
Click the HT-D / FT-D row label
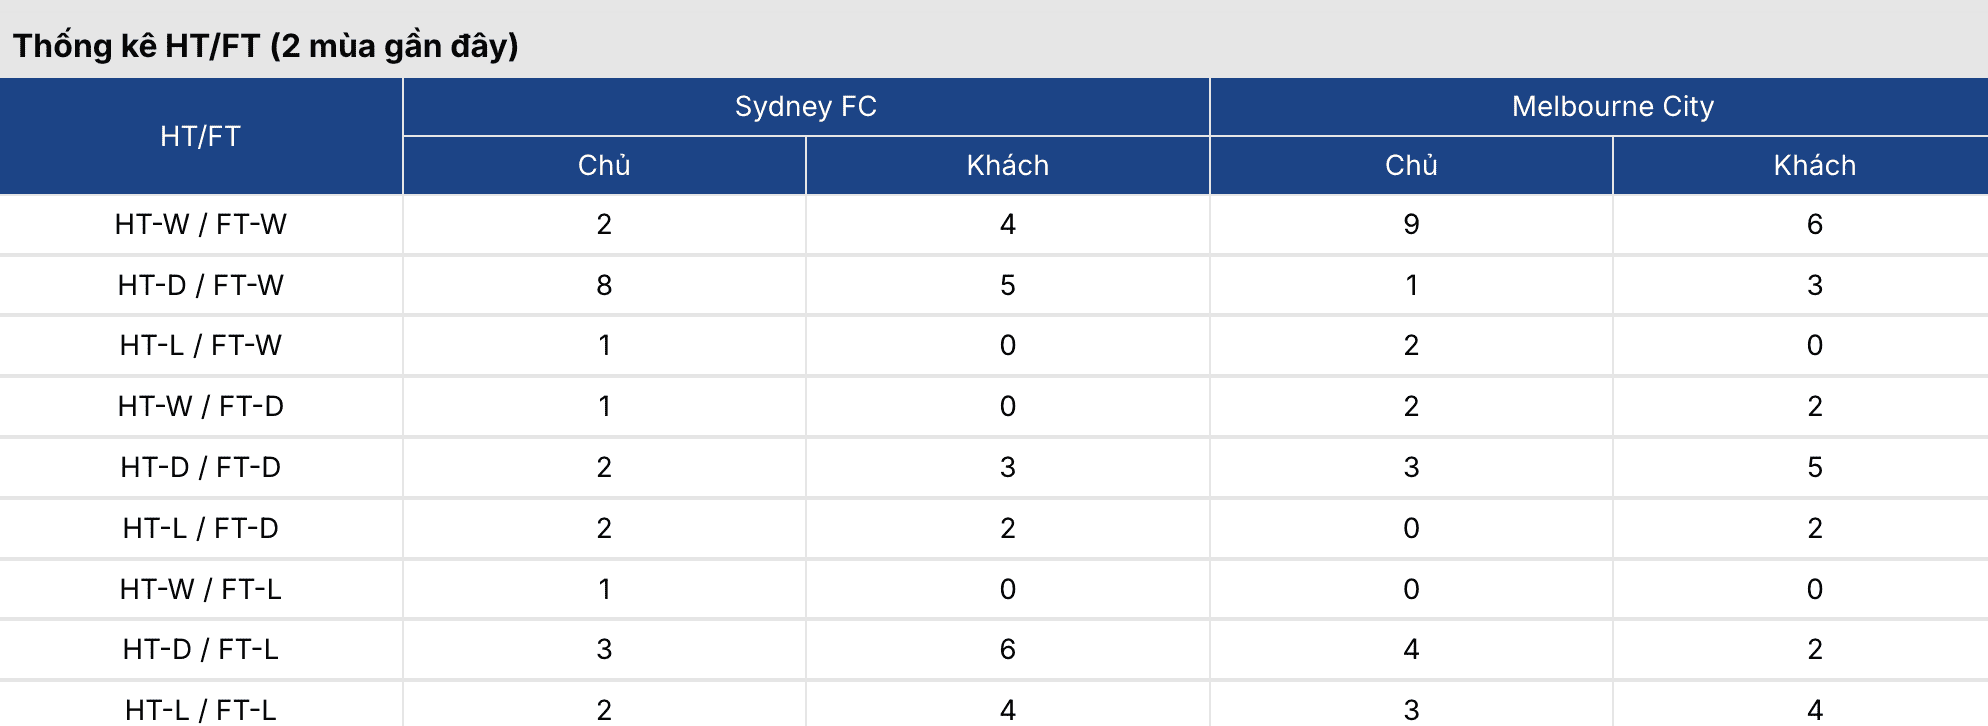point(201,467)
